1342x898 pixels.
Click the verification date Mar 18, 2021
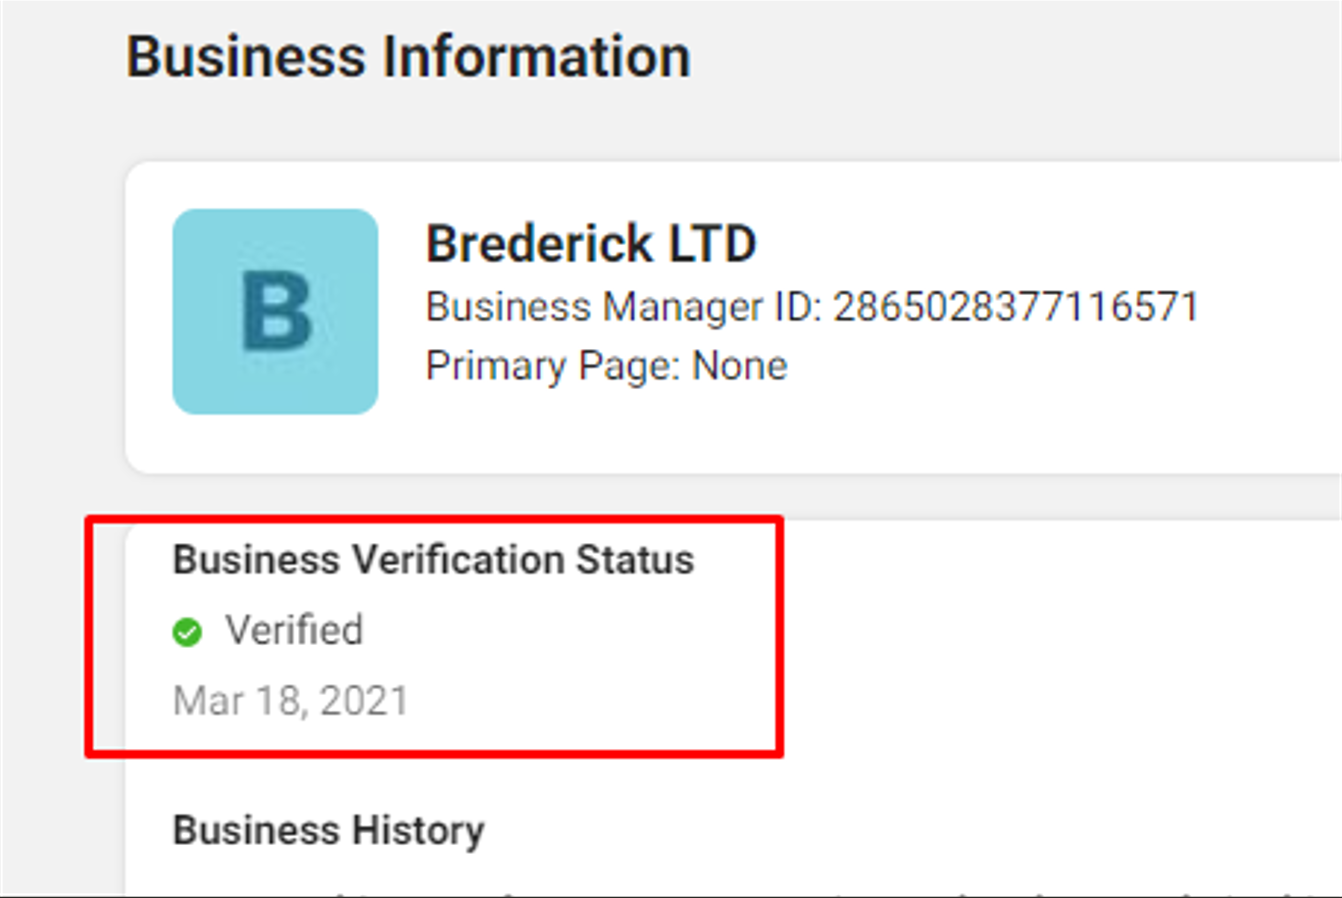point(290,701)
